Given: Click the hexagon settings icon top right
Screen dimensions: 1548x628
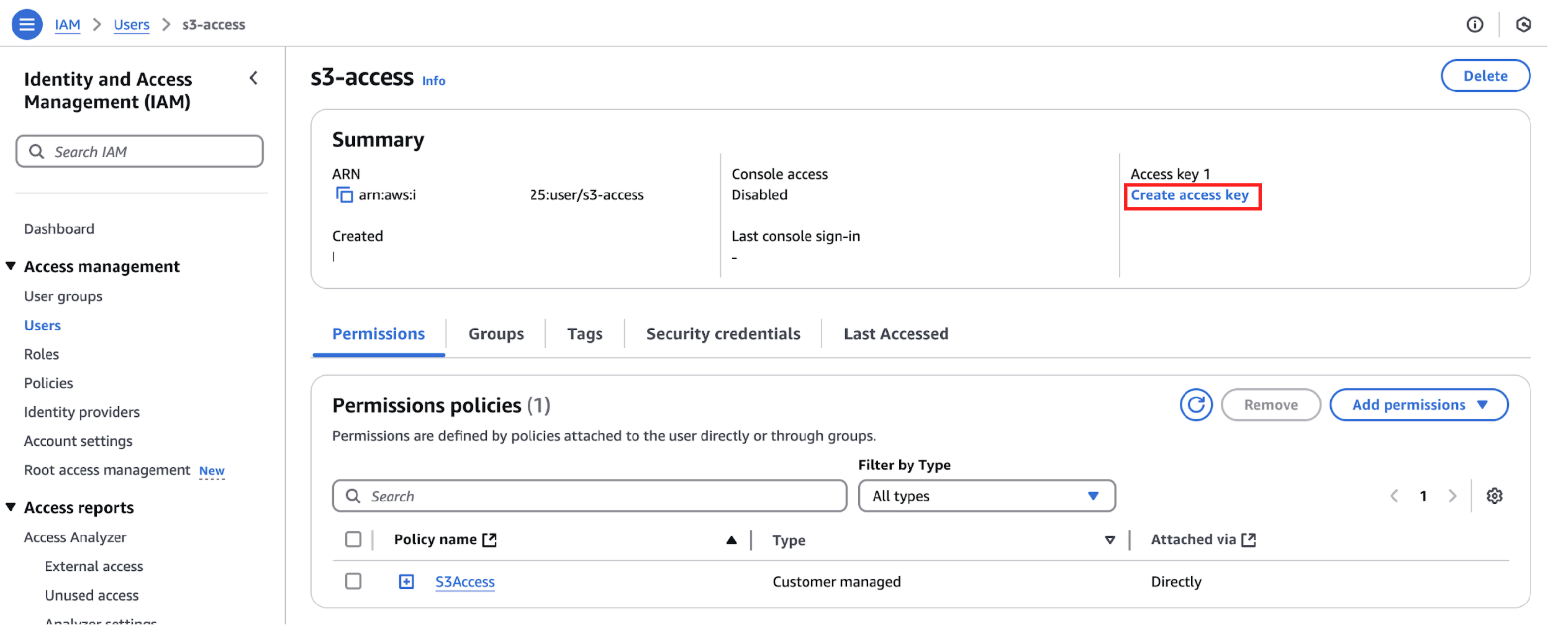Looking at the screenshot, I should pos(1524,24).
